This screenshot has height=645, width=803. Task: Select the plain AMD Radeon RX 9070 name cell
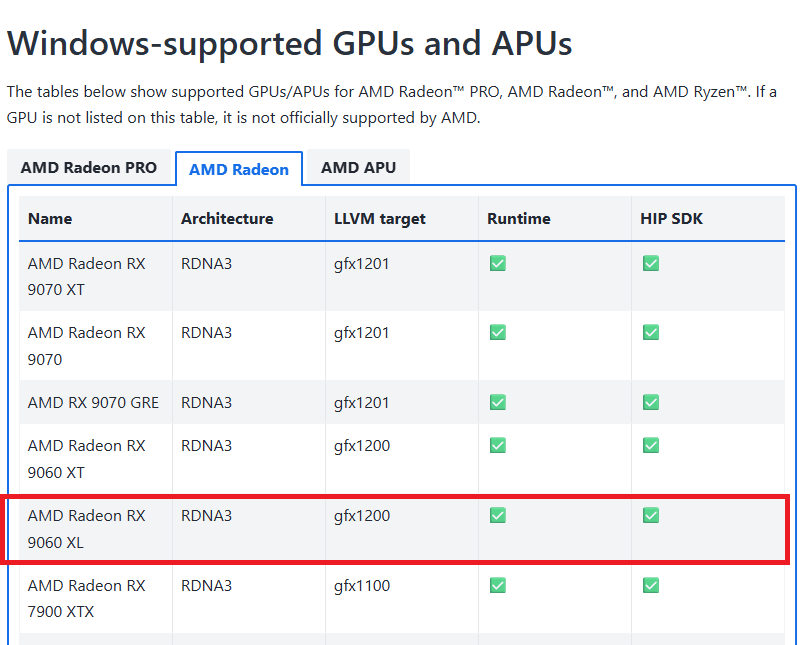(96, 346)
